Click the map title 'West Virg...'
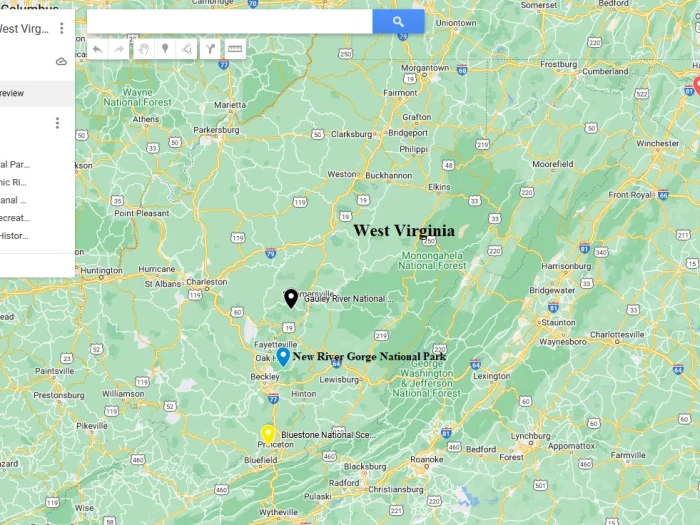 point(24,29)
